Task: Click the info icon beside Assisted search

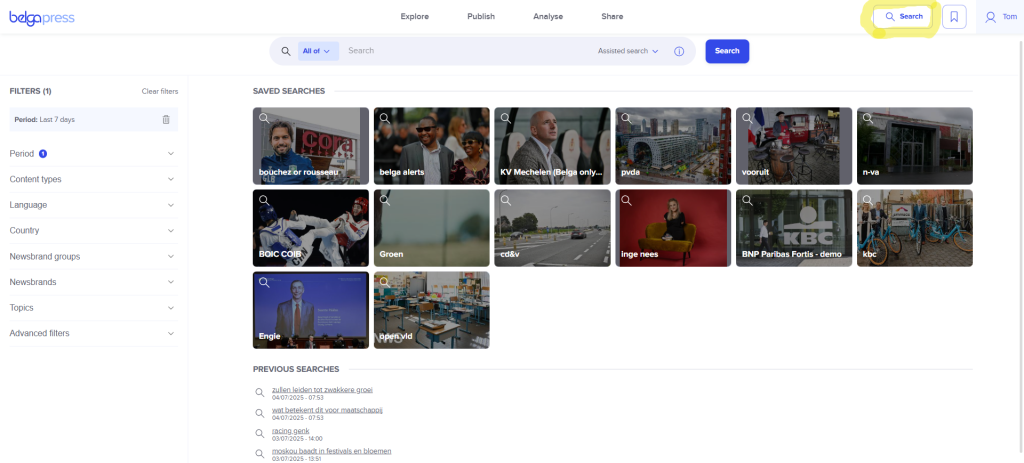Action: tap(679, 51)
